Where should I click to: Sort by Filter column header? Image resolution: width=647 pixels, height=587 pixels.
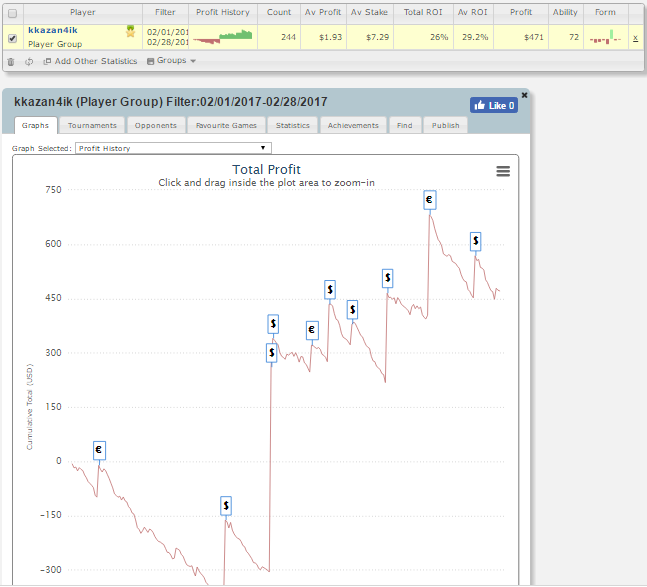165,12
